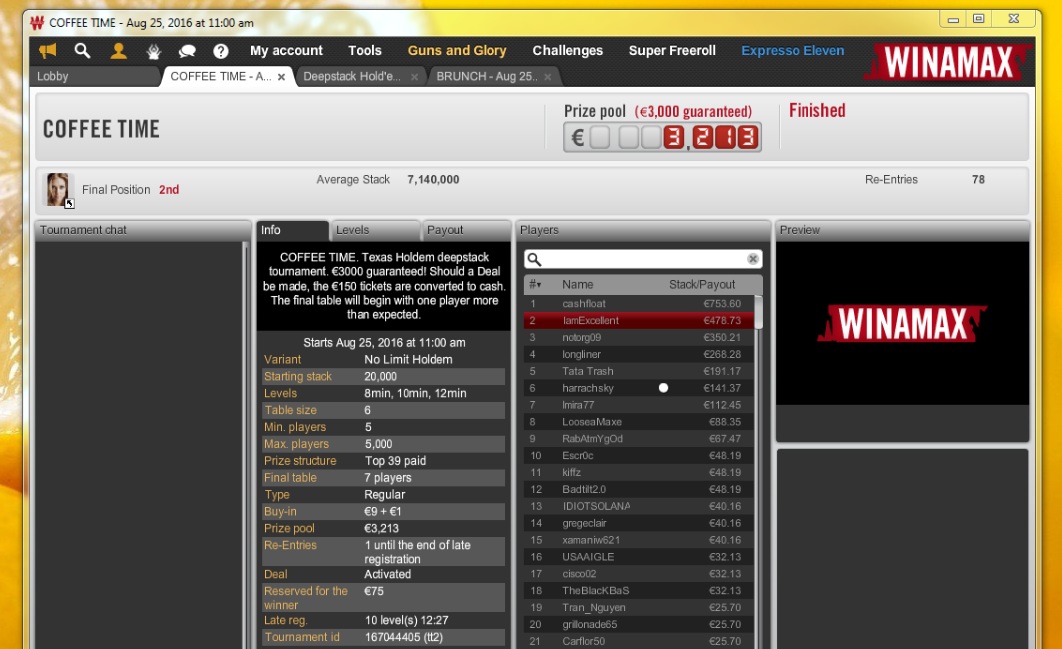Select the Info tab
Image resolution: width=1062 pixels, height=649 pixels.
click(293, 230)
